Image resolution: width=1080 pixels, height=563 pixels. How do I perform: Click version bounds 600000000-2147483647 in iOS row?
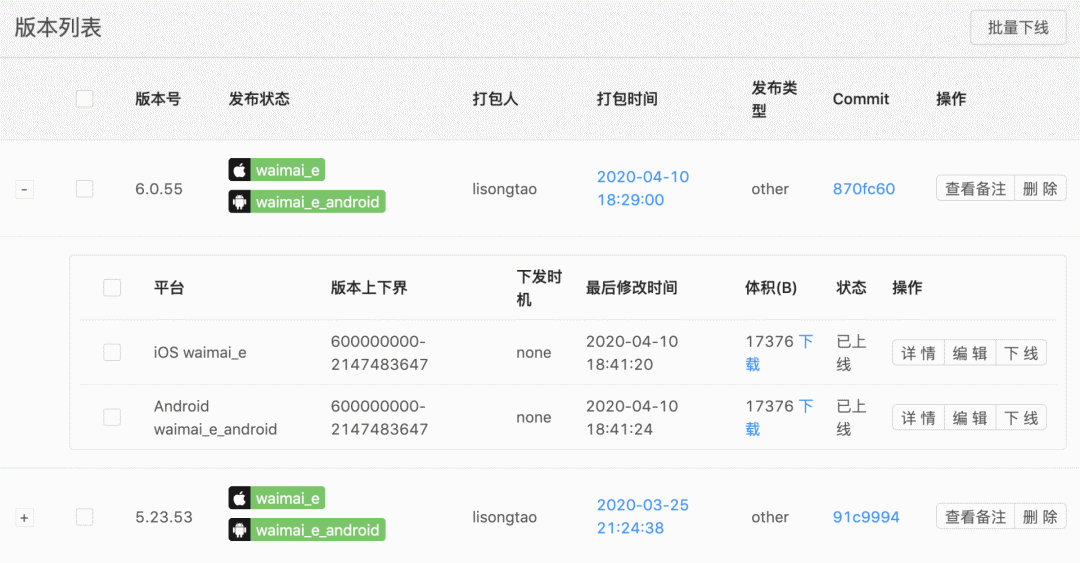pyautogui.click(x=380, y=352)
